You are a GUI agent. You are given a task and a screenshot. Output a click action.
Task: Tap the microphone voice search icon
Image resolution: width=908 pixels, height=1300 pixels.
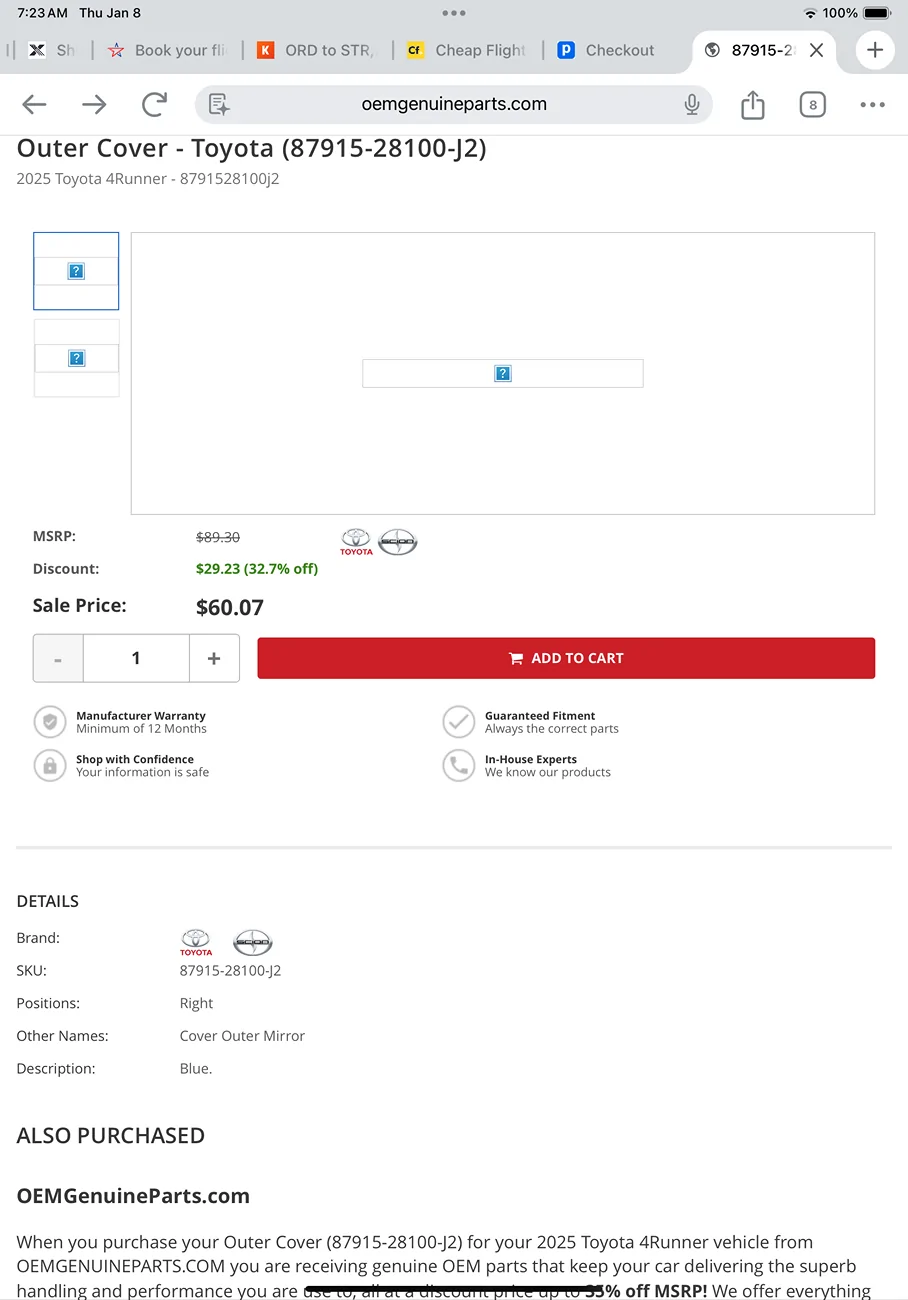coord(691,104)
